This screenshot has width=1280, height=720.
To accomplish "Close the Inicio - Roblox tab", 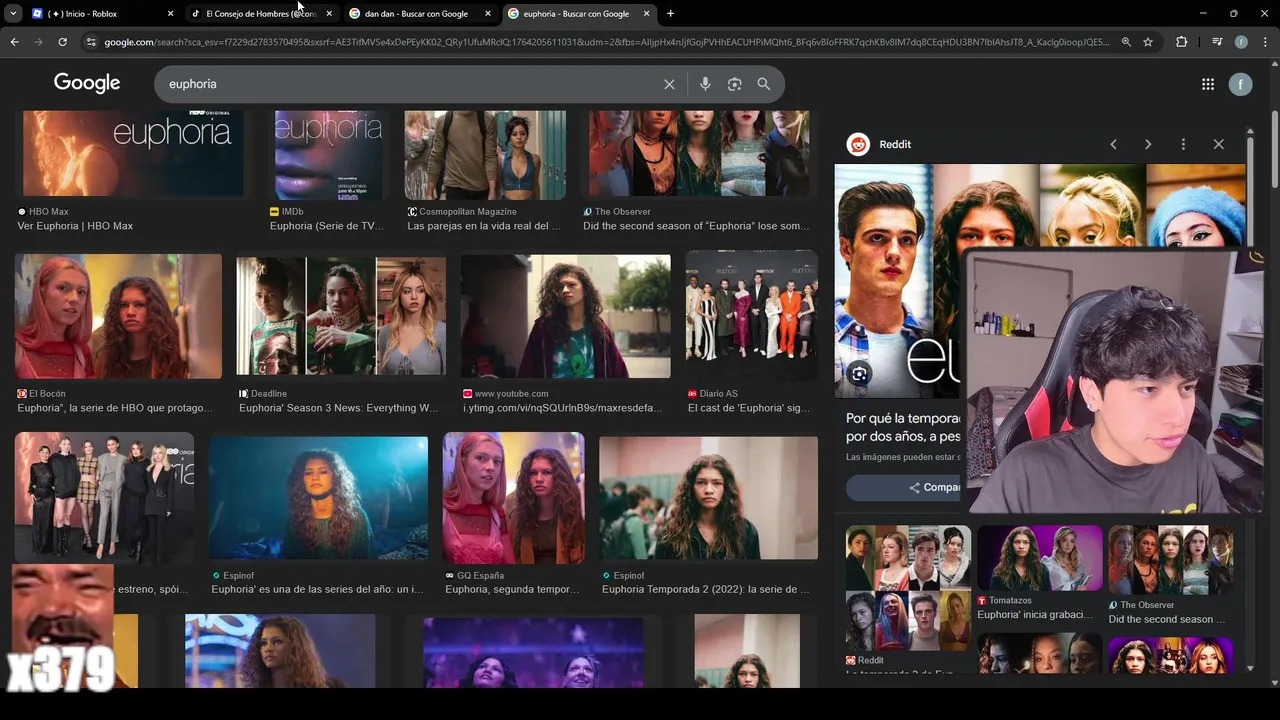I will point(171,14).
